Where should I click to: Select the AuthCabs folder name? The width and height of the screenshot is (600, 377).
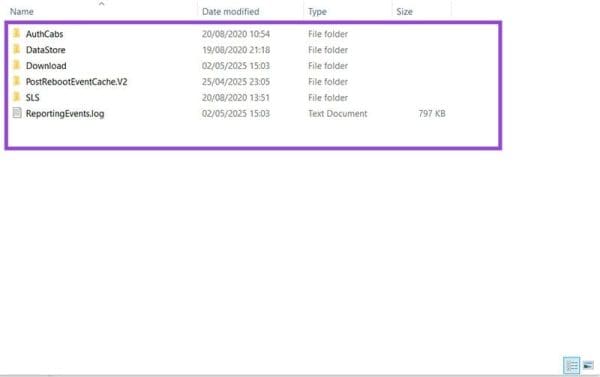point(44,34)
